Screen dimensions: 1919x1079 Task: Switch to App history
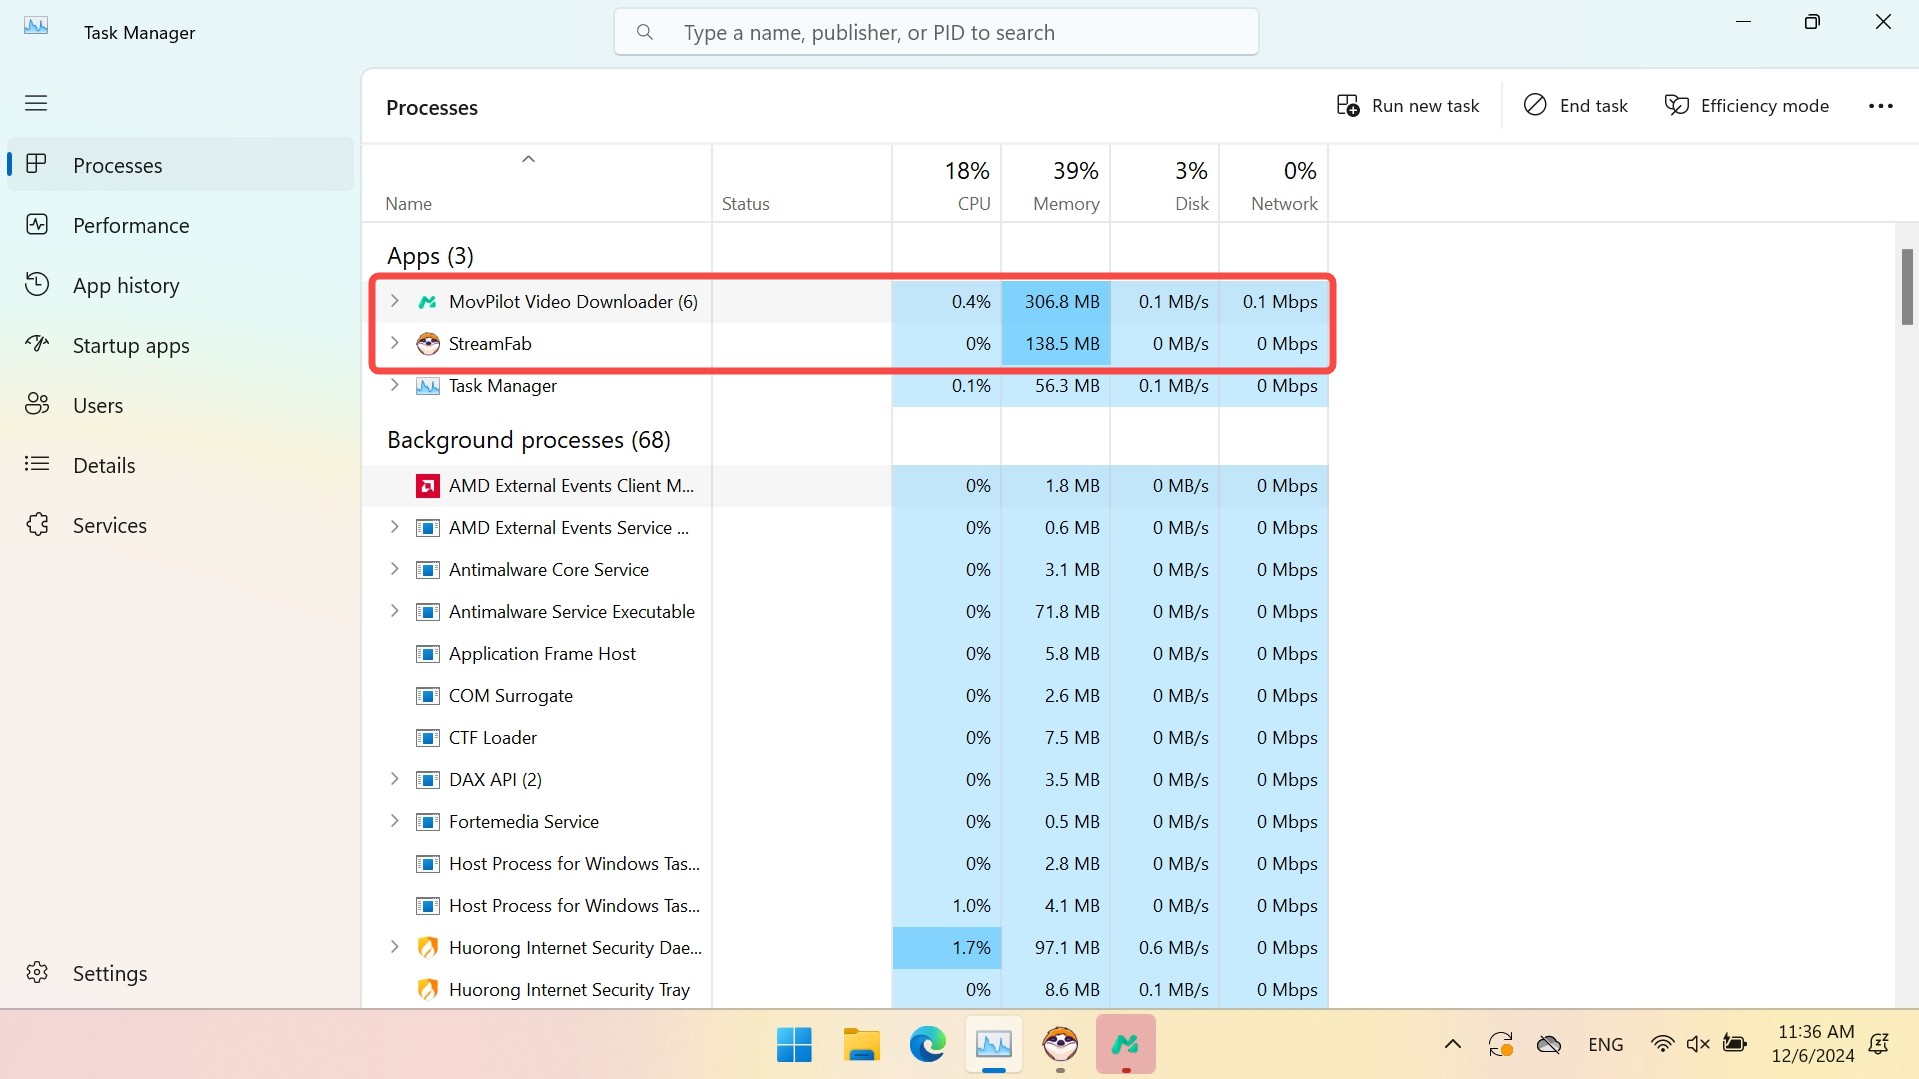coord(180,285)
